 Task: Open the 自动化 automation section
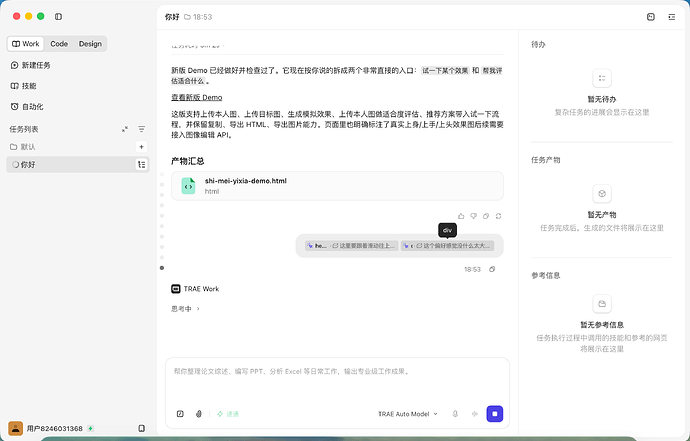(27, 107)
